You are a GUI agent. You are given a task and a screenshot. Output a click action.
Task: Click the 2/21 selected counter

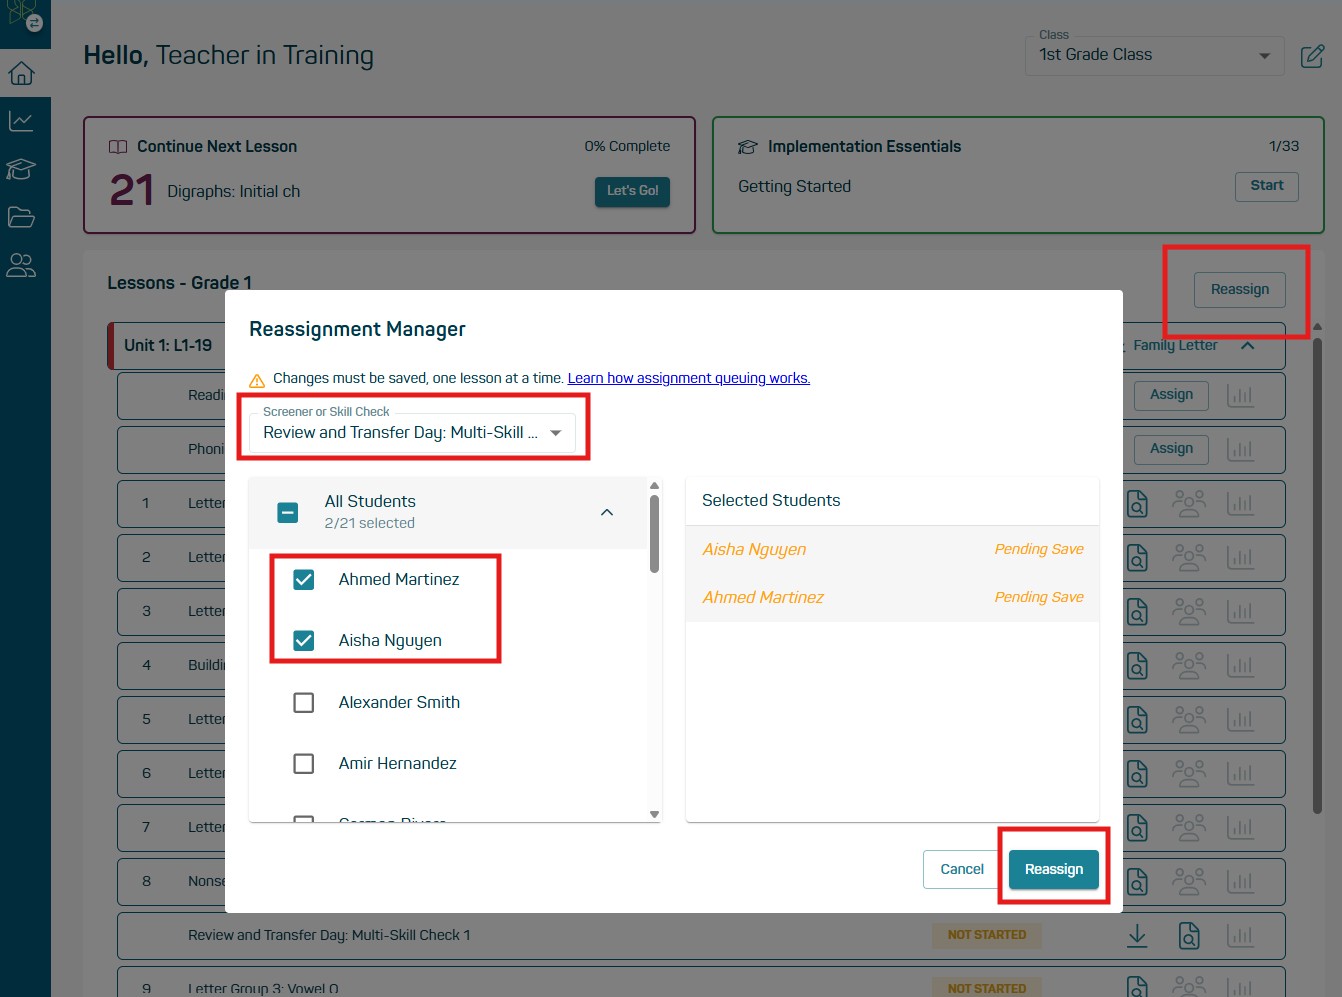(x=370, y=523)
